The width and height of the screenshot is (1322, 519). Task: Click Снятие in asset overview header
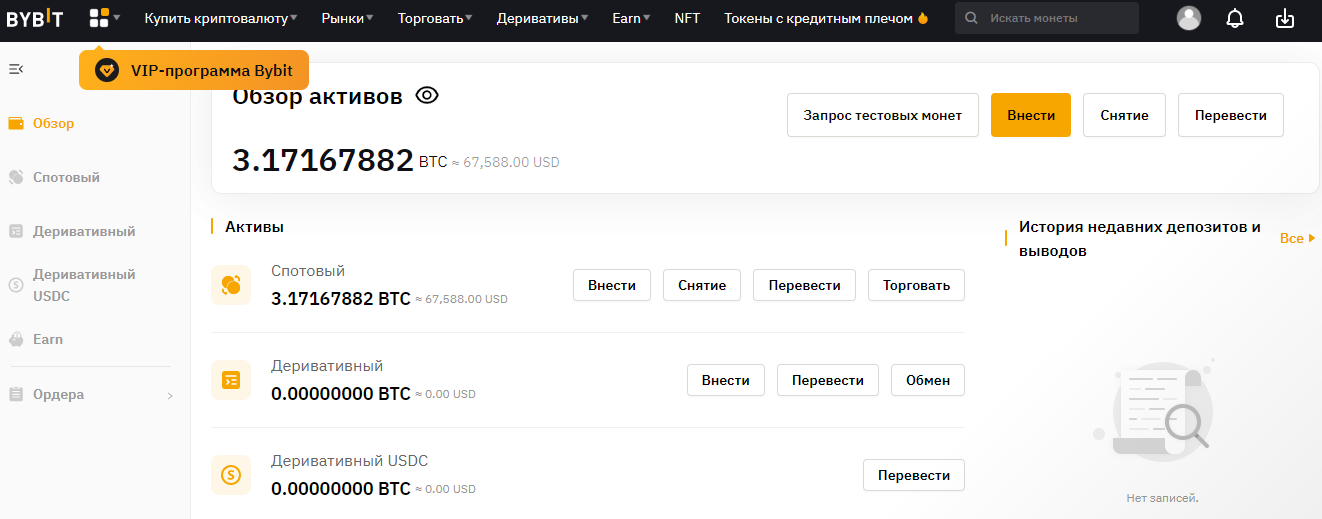(1124, 115)
